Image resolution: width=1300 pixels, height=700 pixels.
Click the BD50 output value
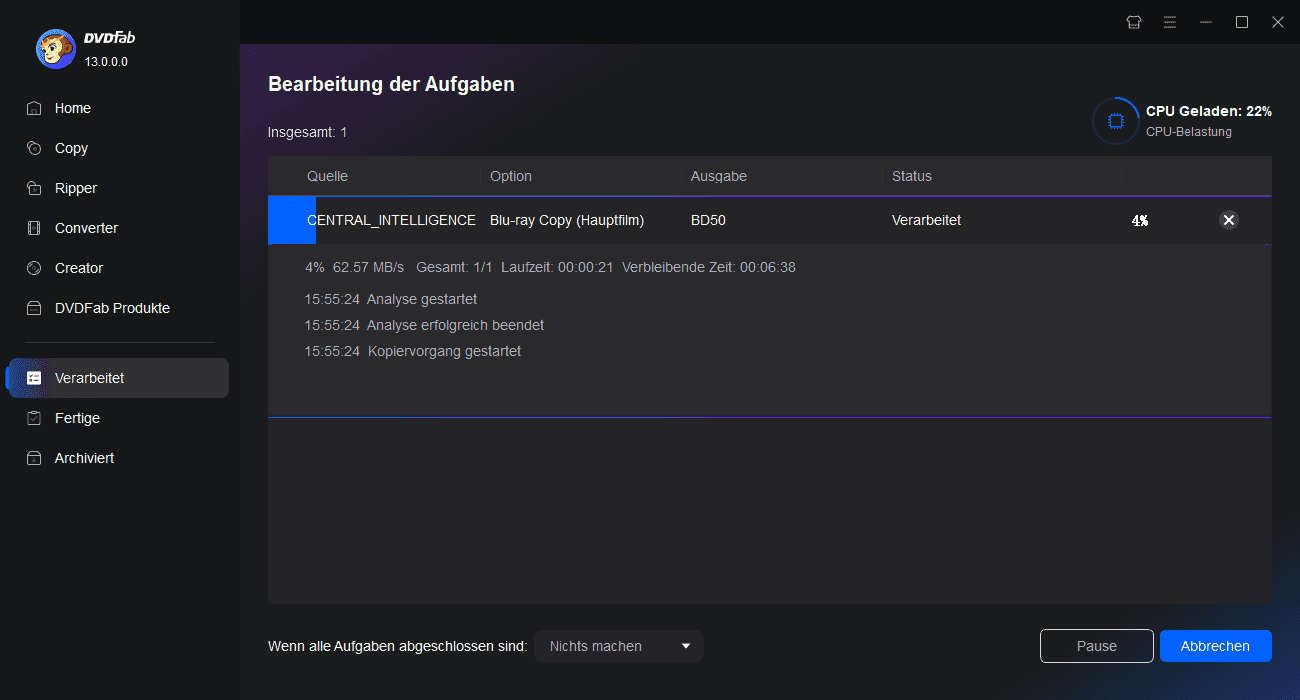(x=708, y=220)
